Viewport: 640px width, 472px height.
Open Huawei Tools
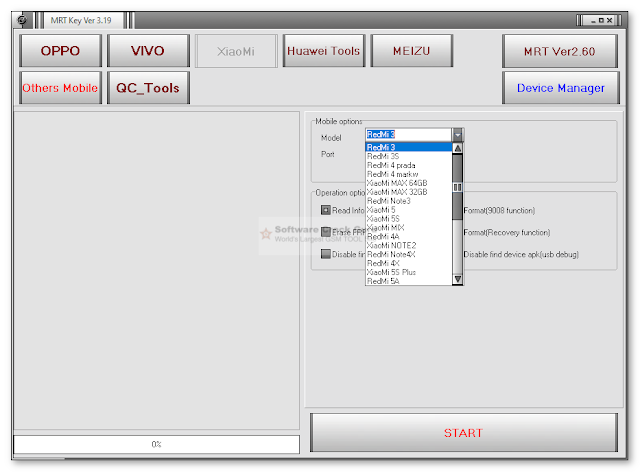324,51
